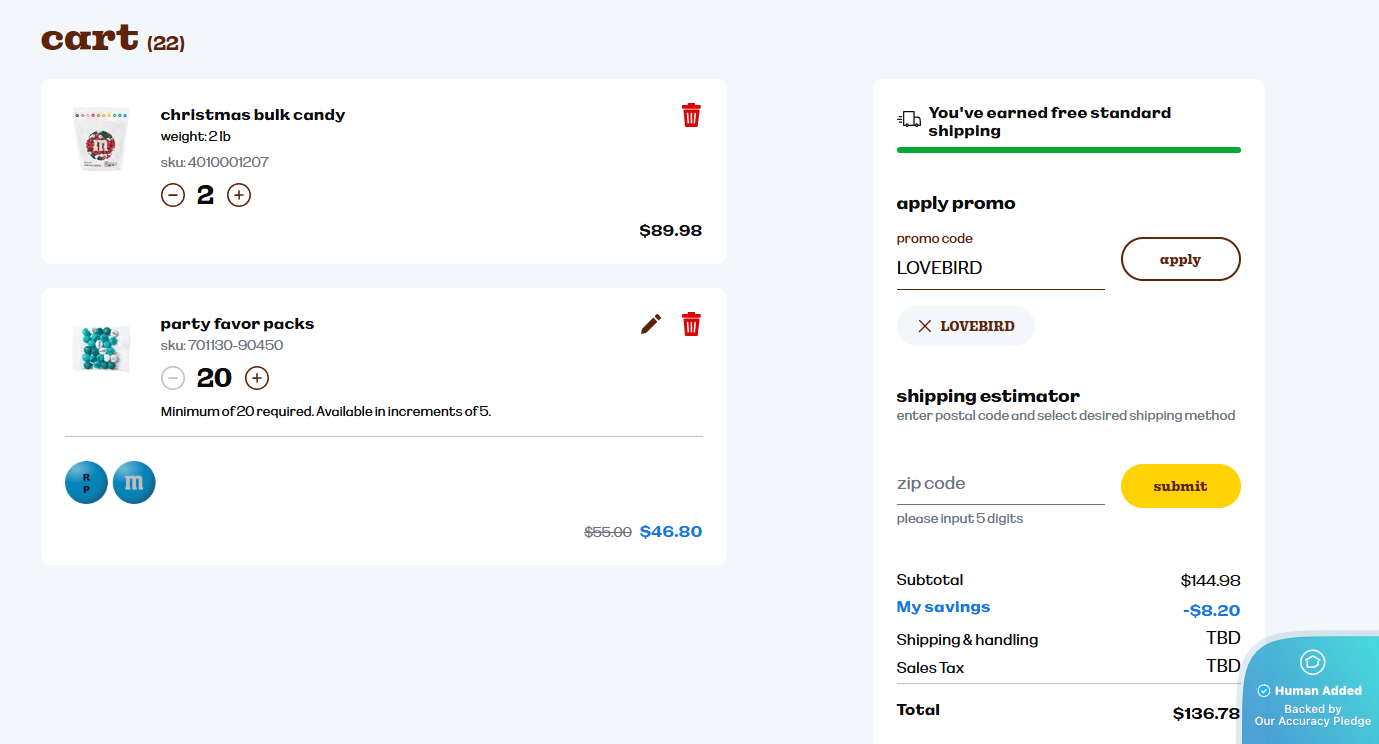Submit the zip code for shipping estimate

(x=1180, y=486)
